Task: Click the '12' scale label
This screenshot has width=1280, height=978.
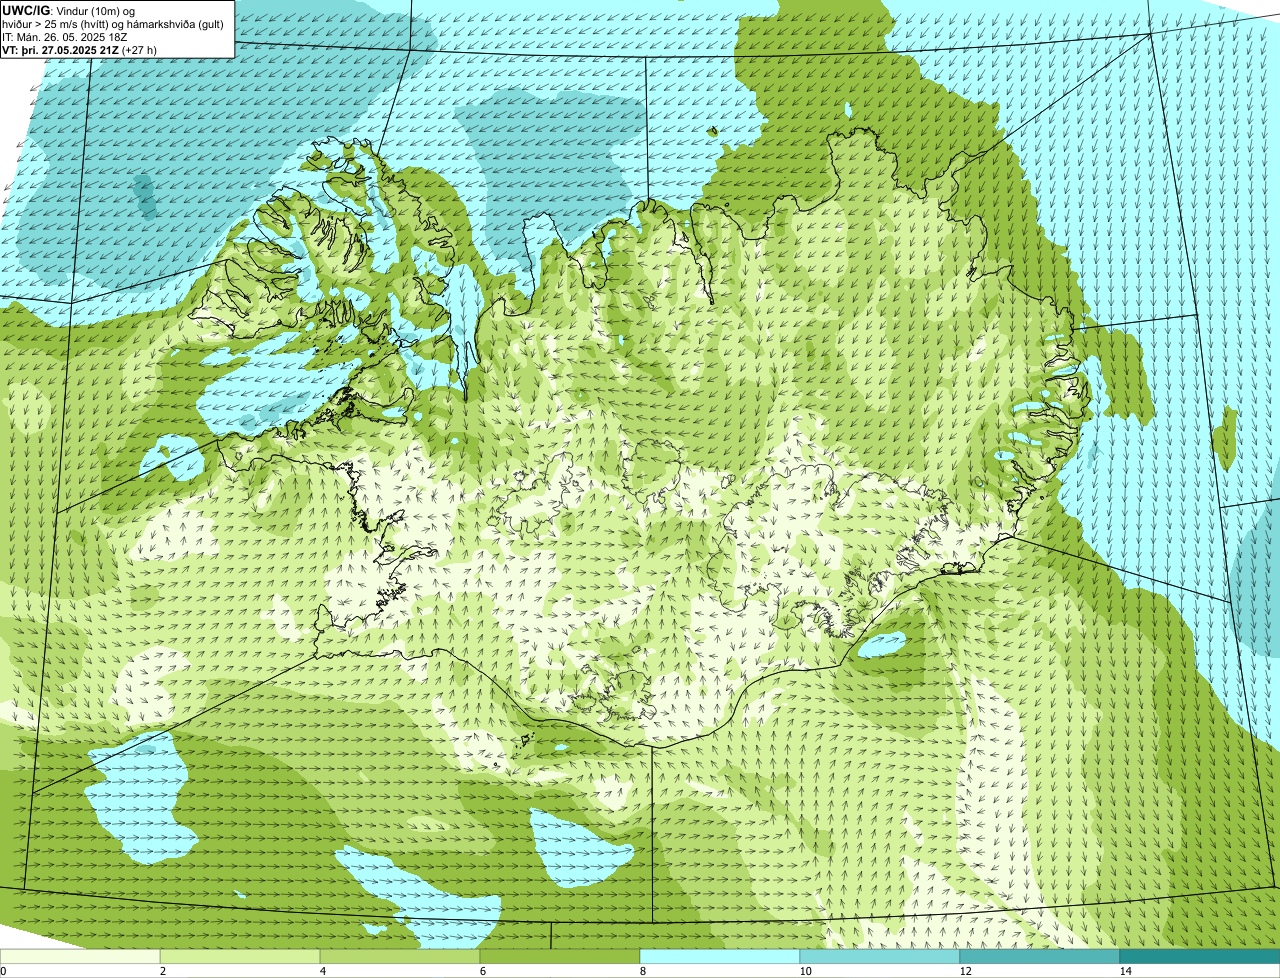Action: point(965,971)
